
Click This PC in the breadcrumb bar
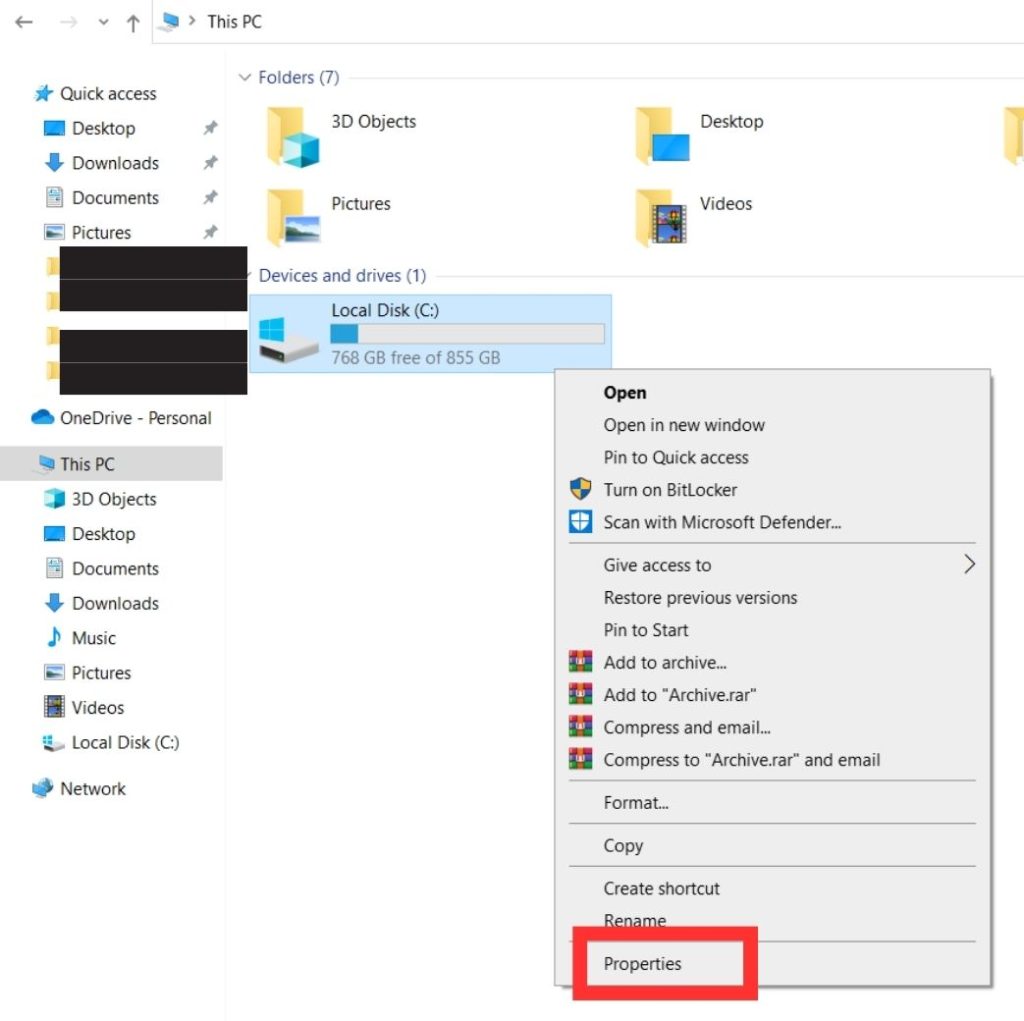point(233,22)
